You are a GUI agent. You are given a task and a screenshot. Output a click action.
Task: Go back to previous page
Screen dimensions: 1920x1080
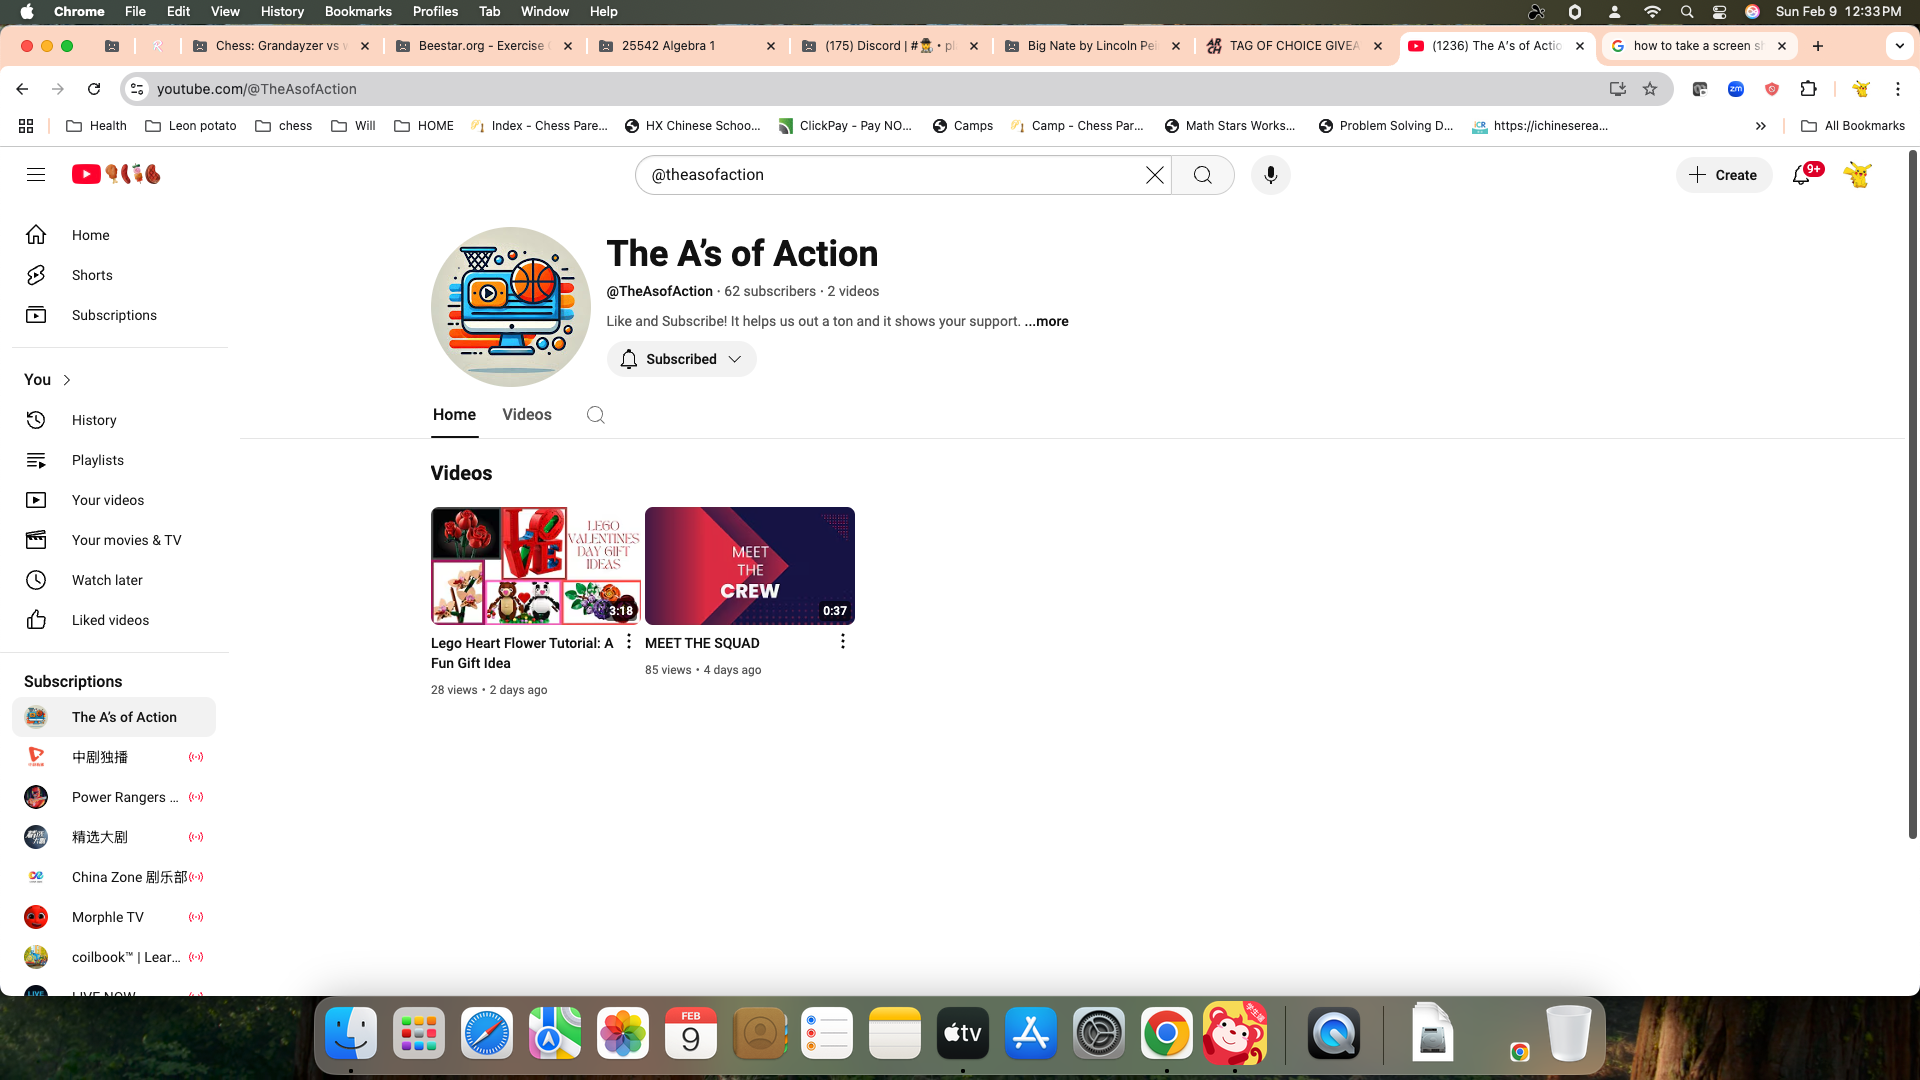tap(22, 89)
